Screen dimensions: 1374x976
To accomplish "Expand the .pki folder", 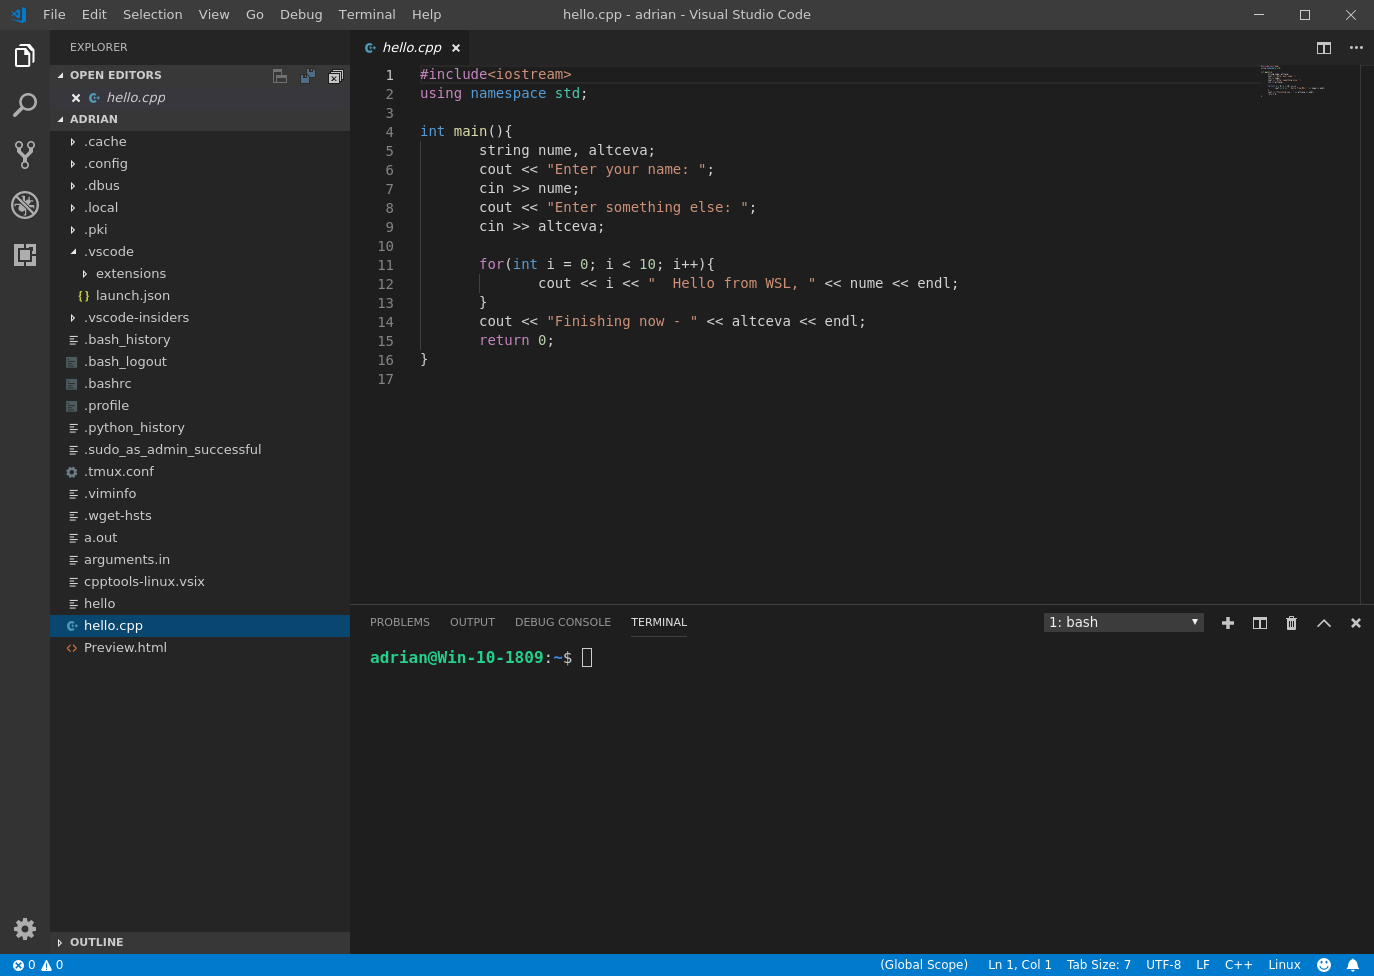I will pos(73,230).
